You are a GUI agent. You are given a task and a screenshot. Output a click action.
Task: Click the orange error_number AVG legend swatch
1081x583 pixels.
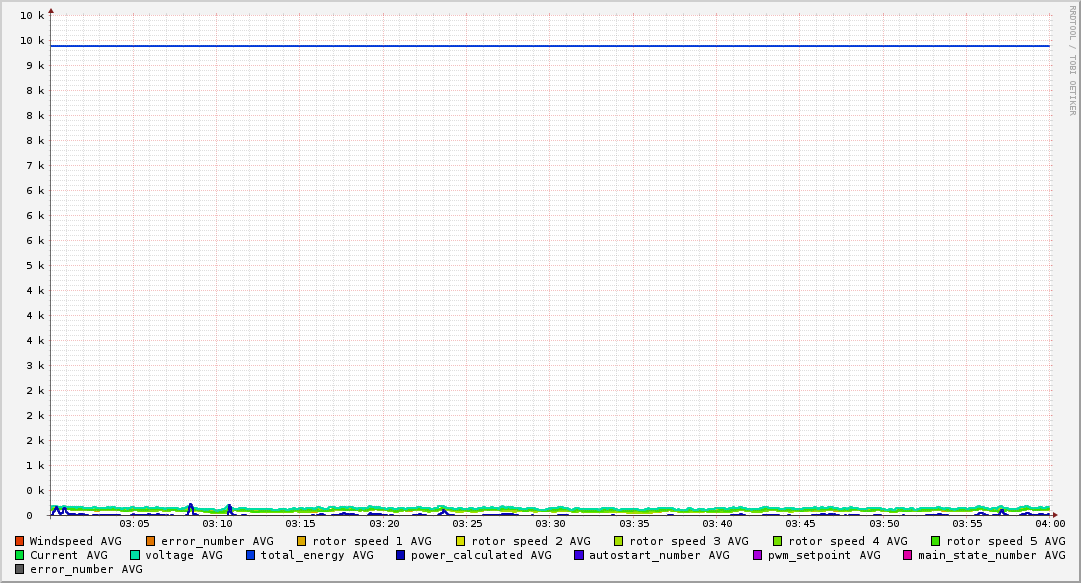pyautogui.click(x=151, y=541)
